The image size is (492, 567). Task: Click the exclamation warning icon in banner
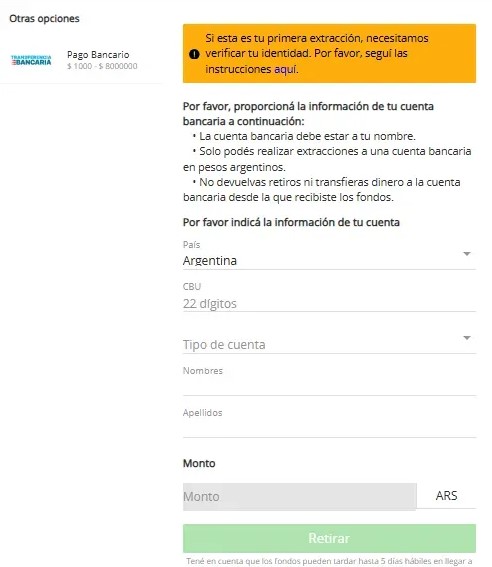point(194,54)
